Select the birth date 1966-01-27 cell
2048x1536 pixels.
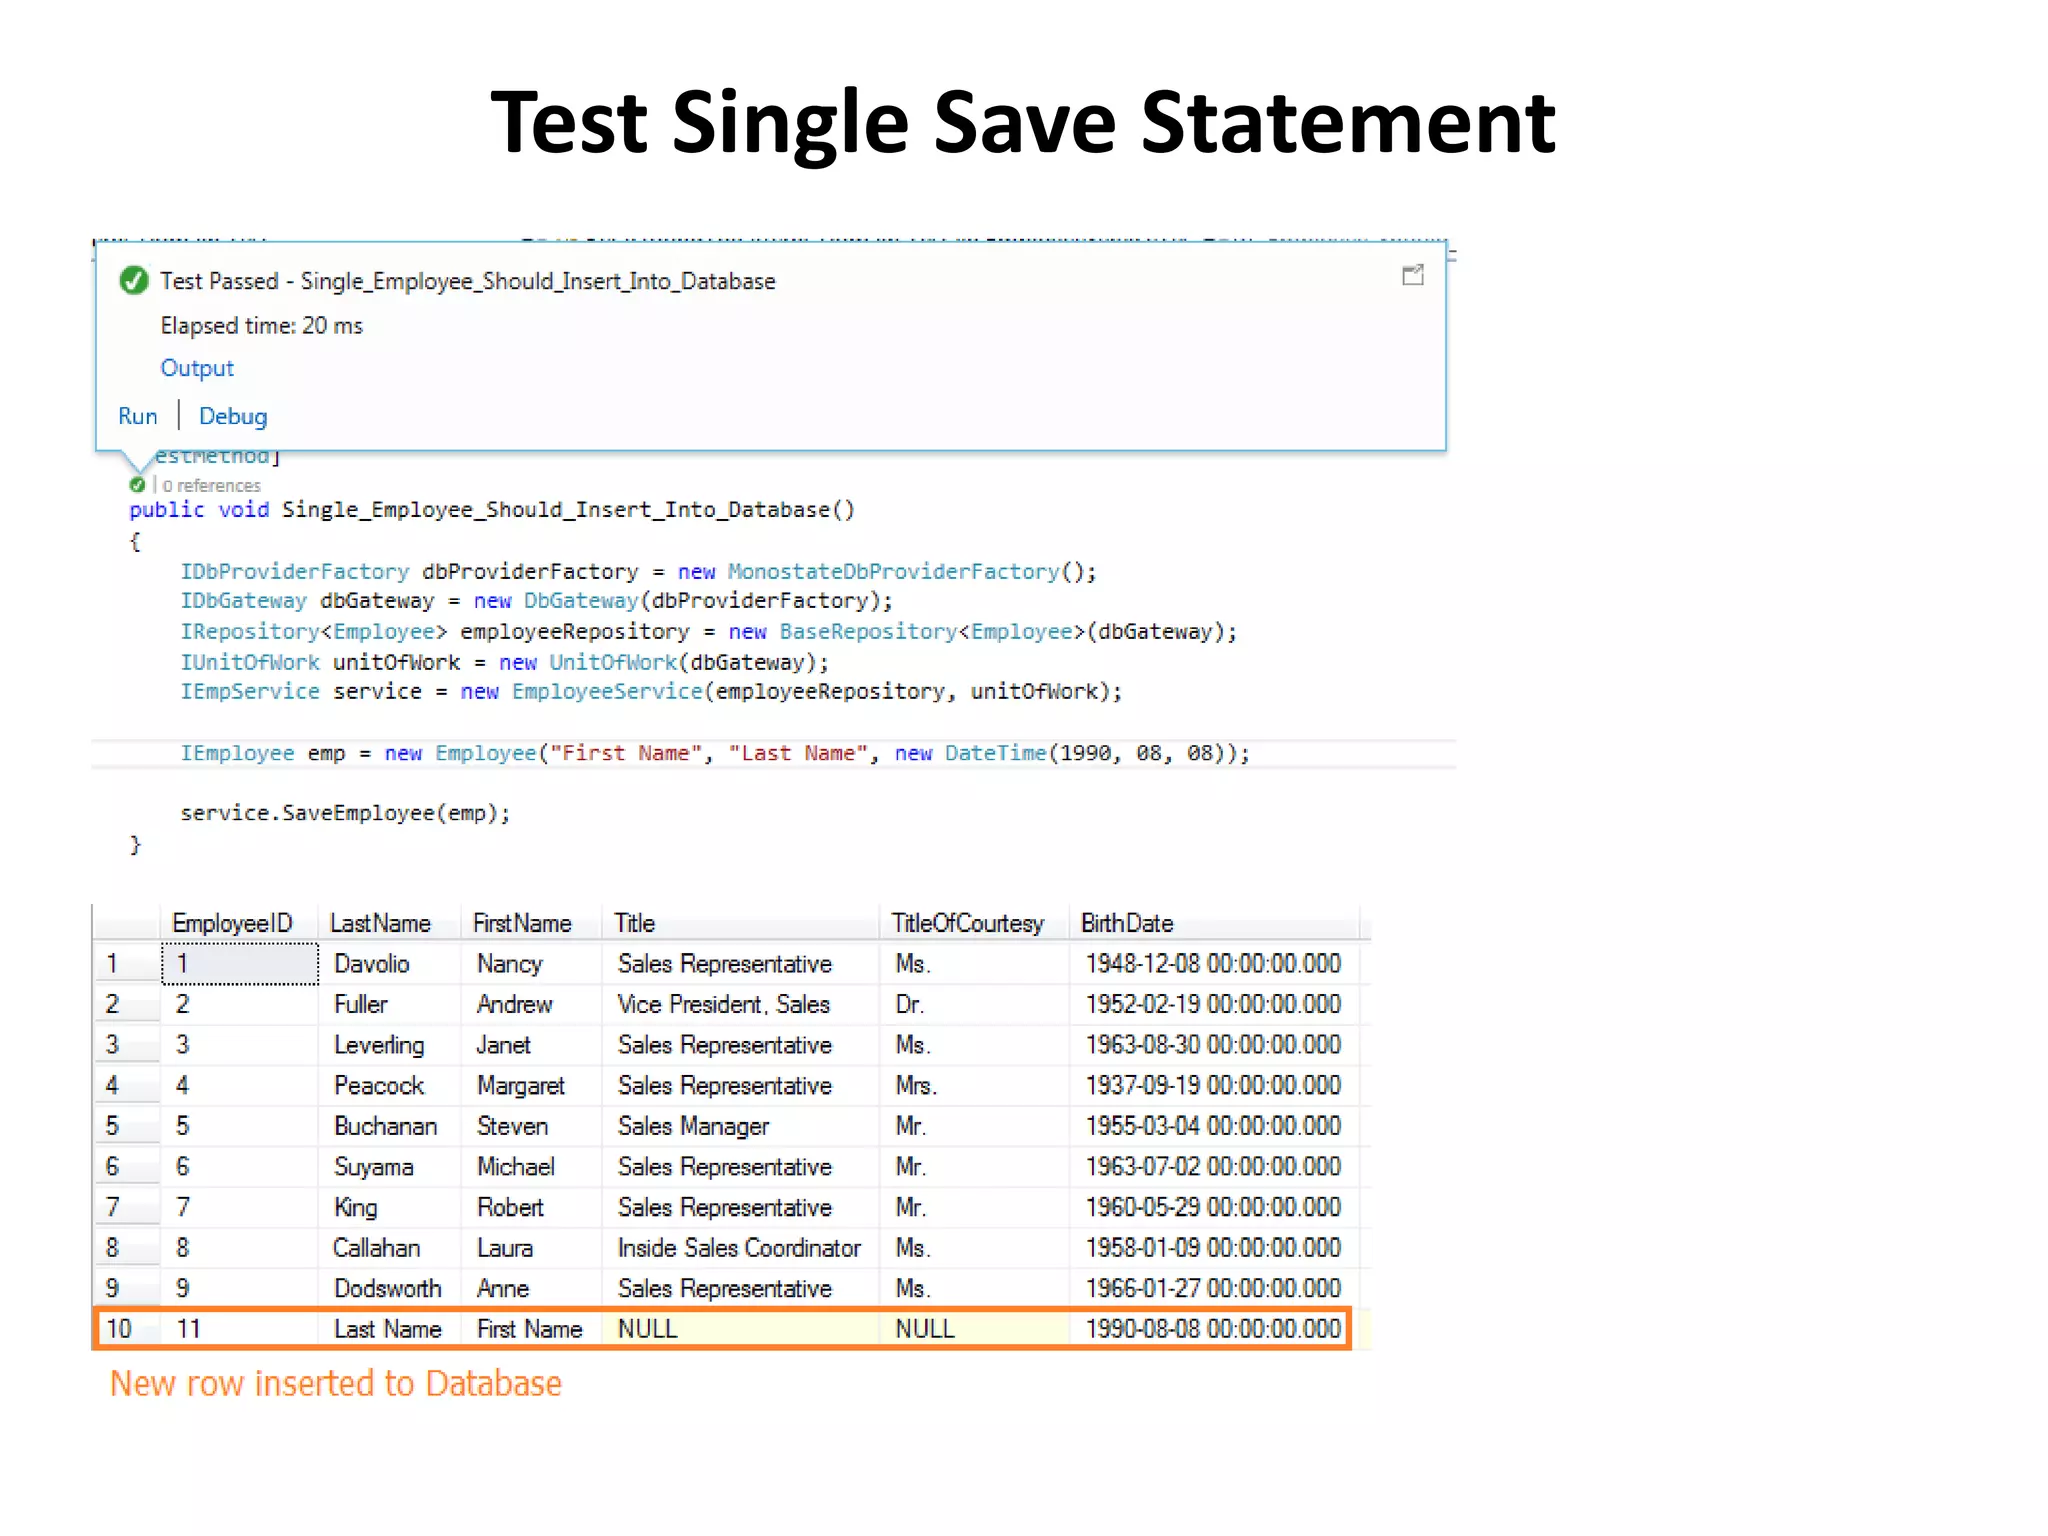click(1213, 1288)
